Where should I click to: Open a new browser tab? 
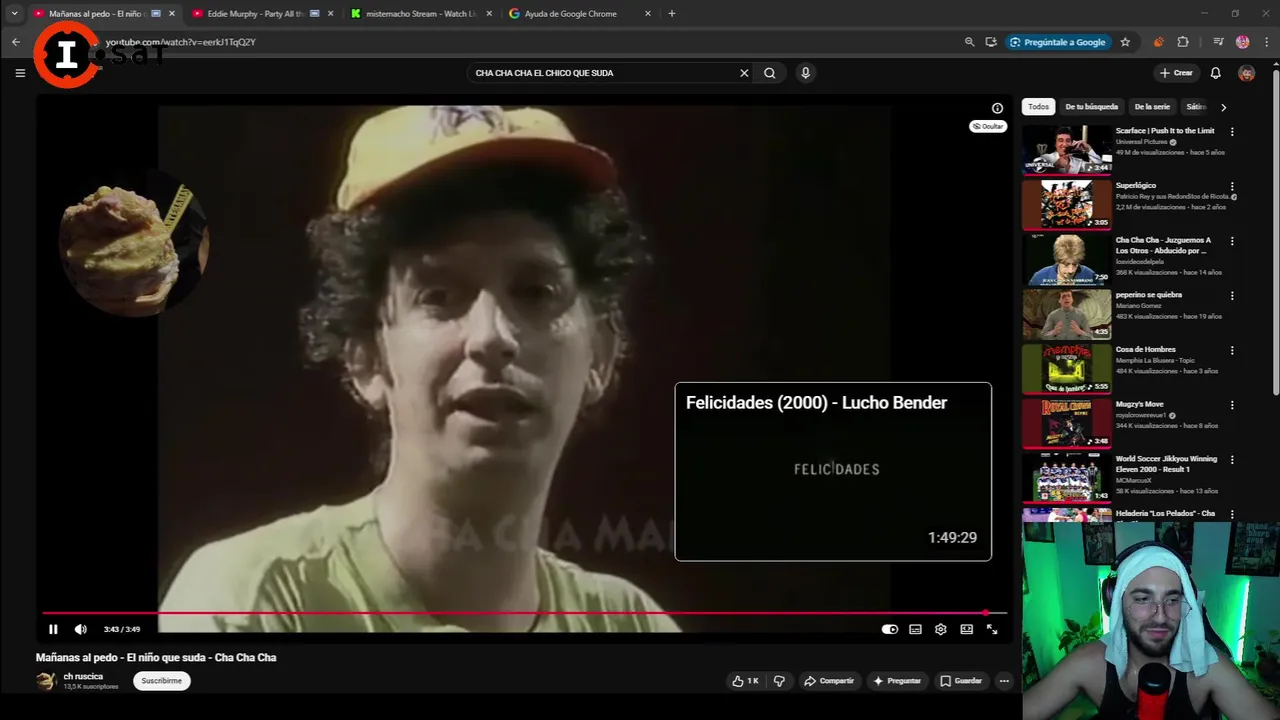[x=671, y=14]
